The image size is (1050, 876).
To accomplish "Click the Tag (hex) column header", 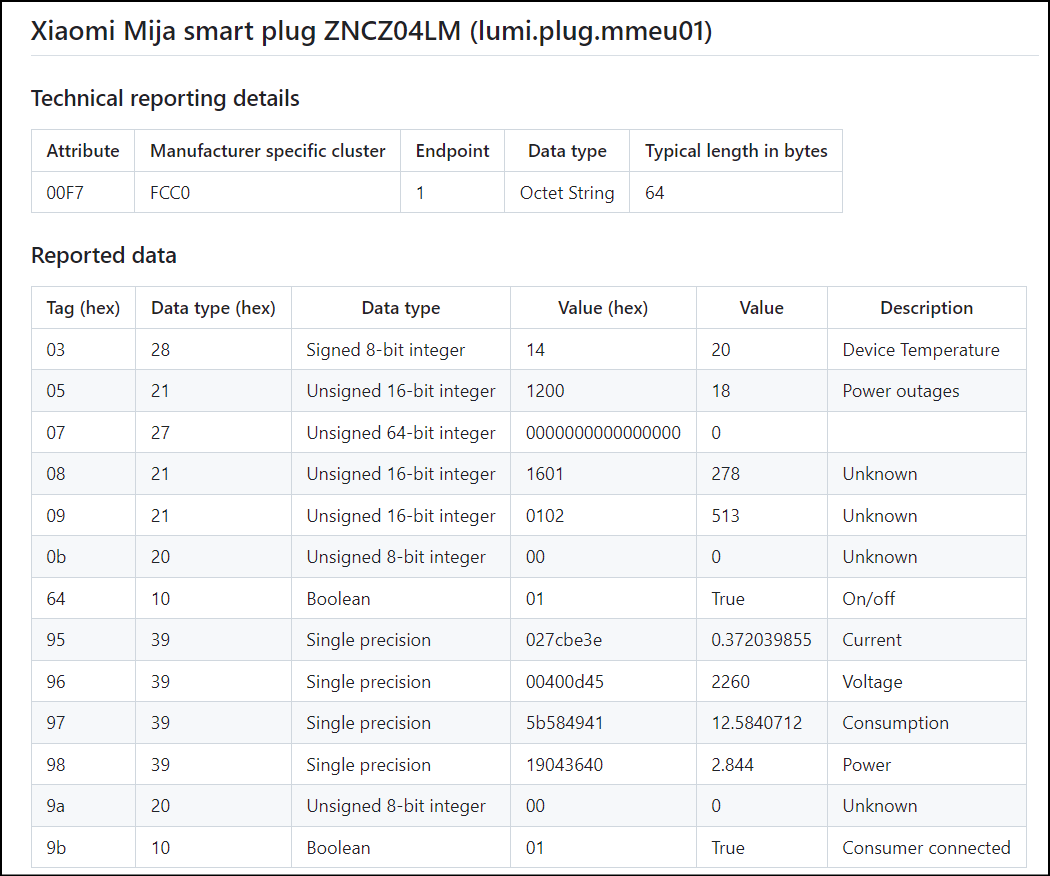I will coord(83,308).
